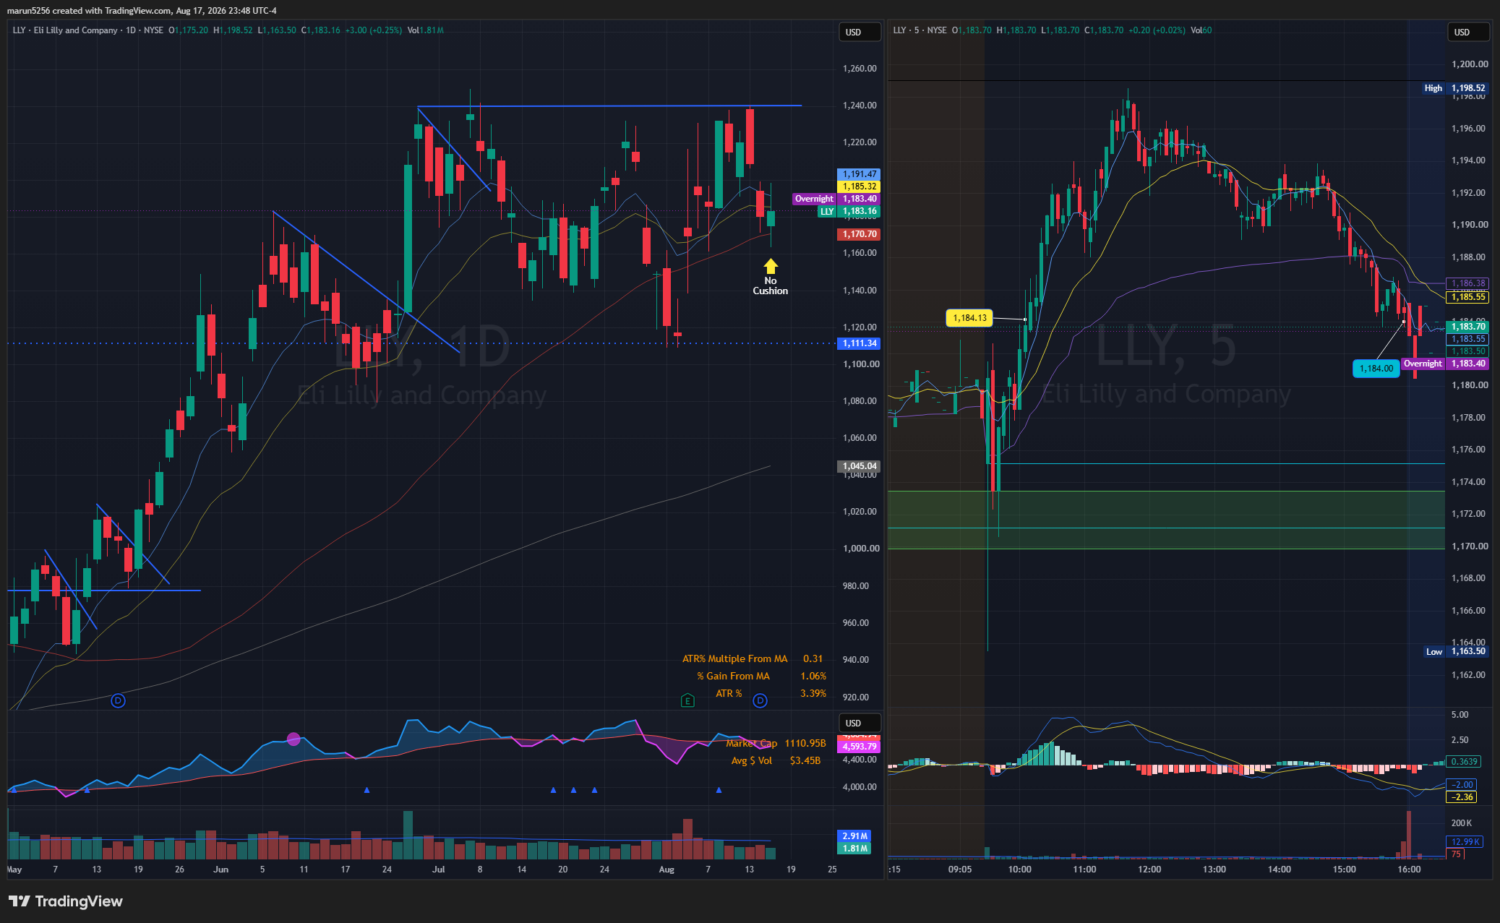Click the magenta "4,593.79" indicator label
Image resolution: width=1500 pixels, height=923 pixels.
[x=859, y=746]
